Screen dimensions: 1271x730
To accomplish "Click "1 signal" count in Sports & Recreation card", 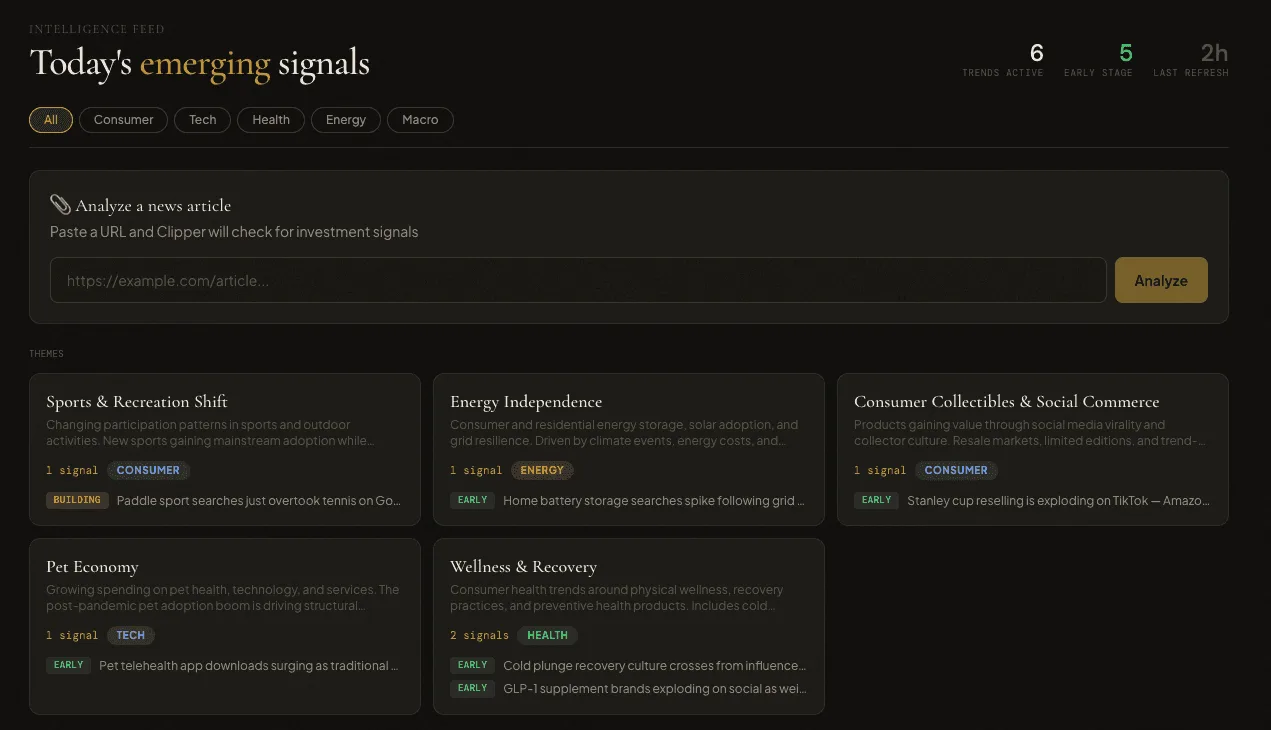I will tap(72, 471).
